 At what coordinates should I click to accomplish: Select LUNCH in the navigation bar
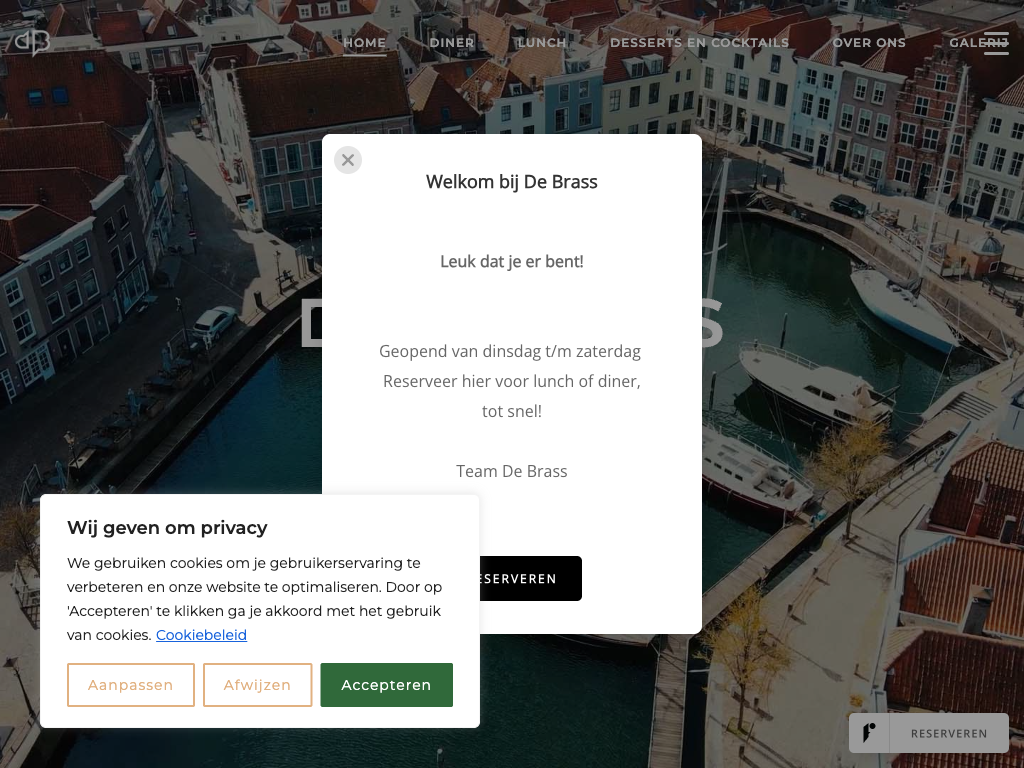pyautogui.click(x=542, y=43)
